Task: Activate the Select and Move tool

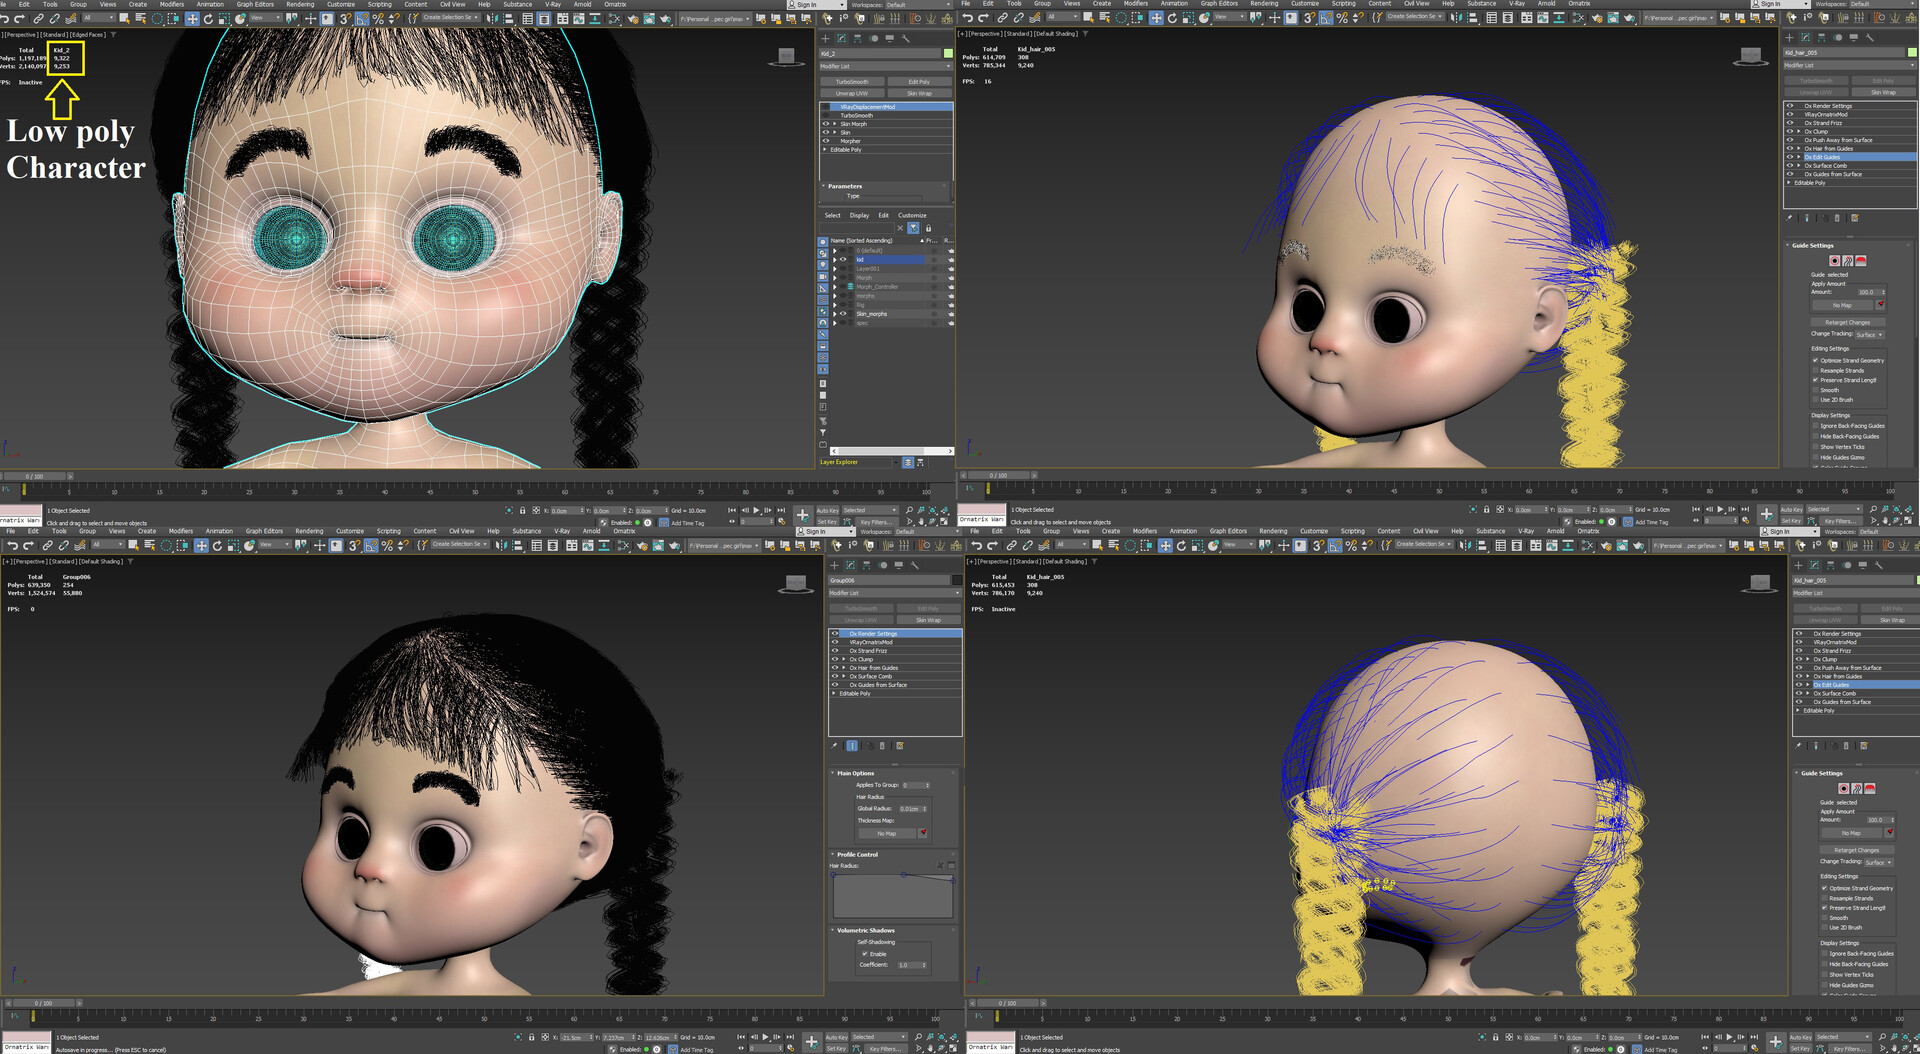Action: (x=192, y=17)
